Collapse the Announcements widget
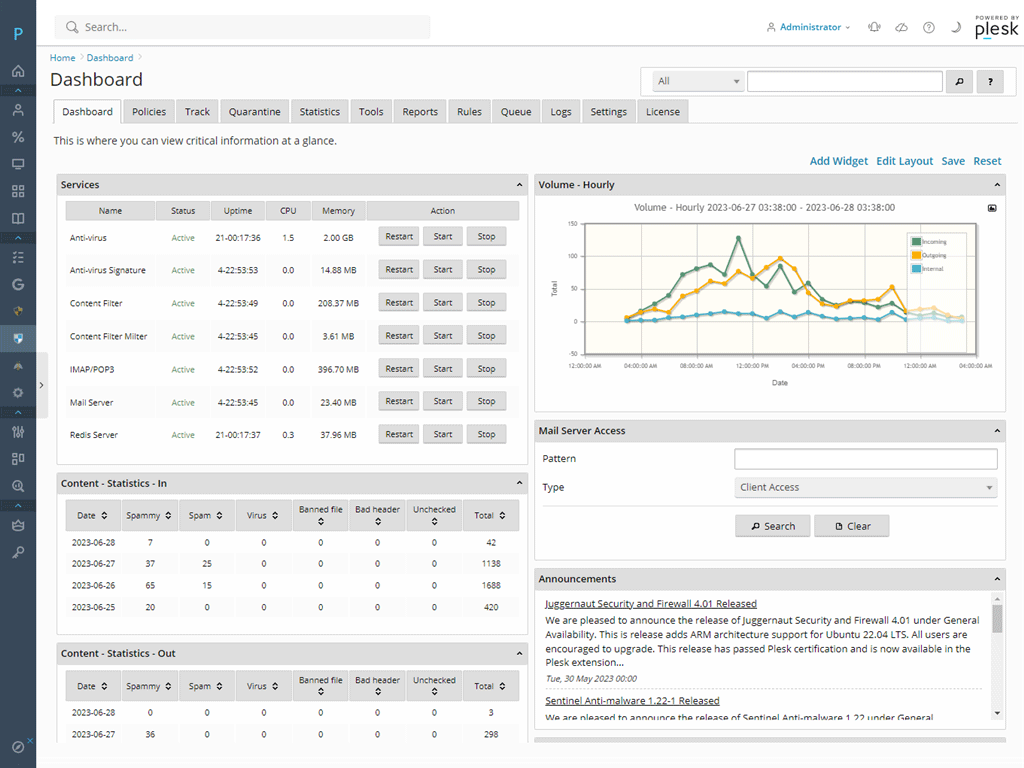This screenshot has height=768, width=1024. (x=997, y=579)
